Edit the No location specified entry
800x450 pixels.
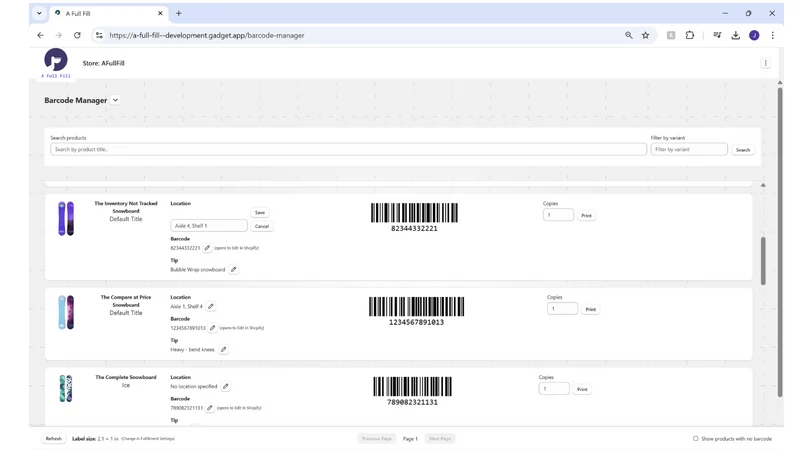226,387
